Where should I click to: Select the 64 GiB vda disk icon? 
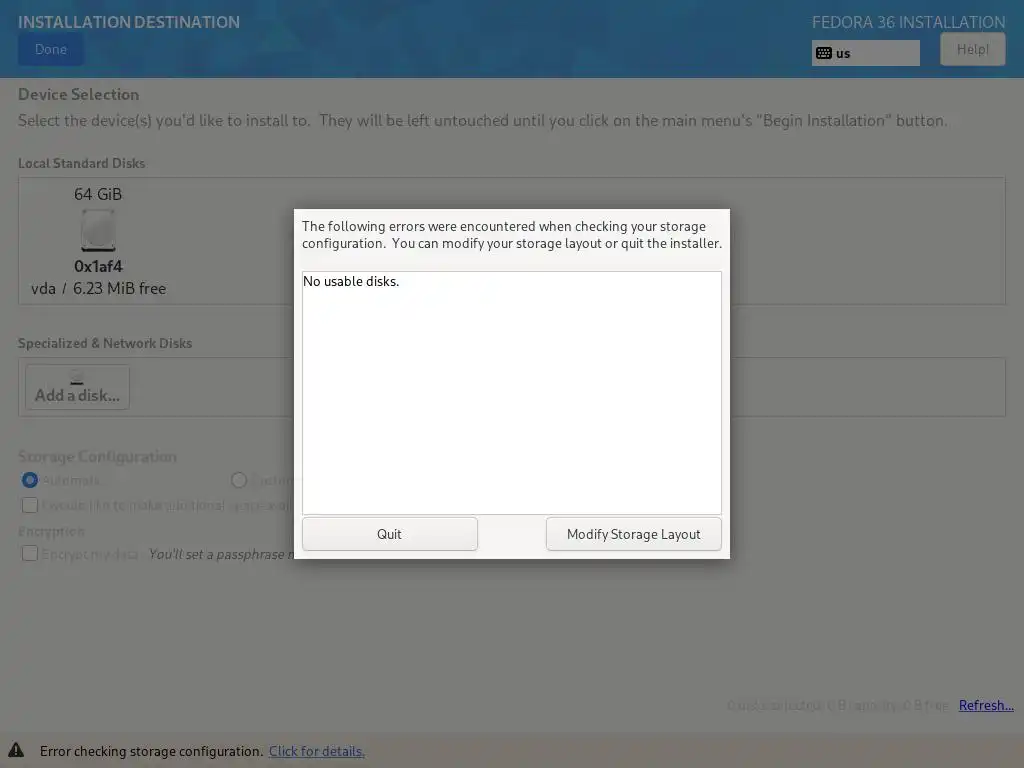pos(98,231)
